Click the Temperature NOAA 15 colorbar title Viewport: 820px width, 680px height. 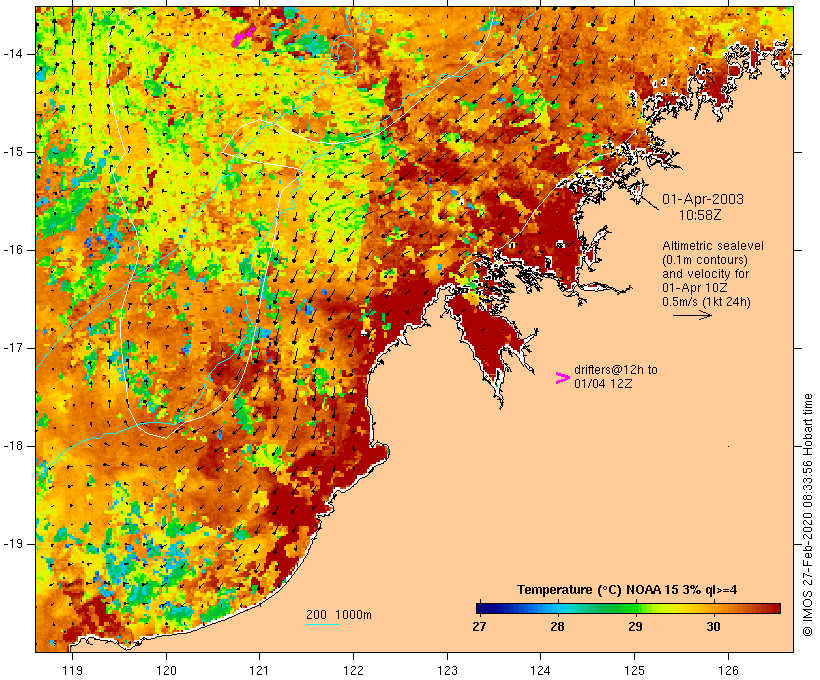(x=627, y=590)
